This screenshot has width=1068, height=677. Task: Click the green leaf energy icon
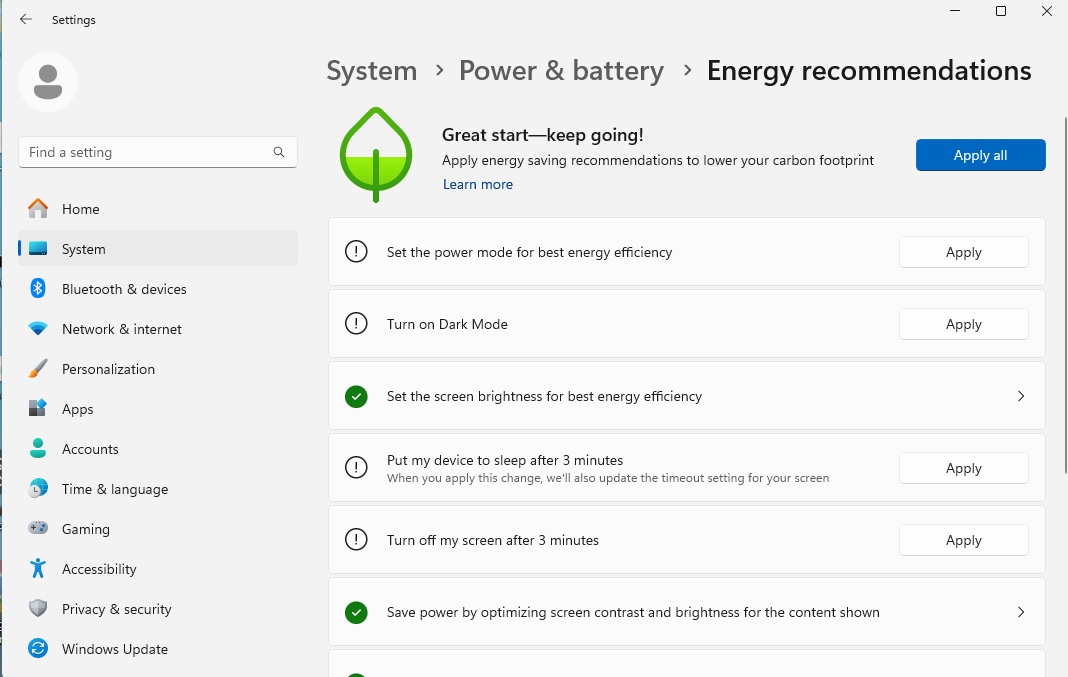[376, 155]
